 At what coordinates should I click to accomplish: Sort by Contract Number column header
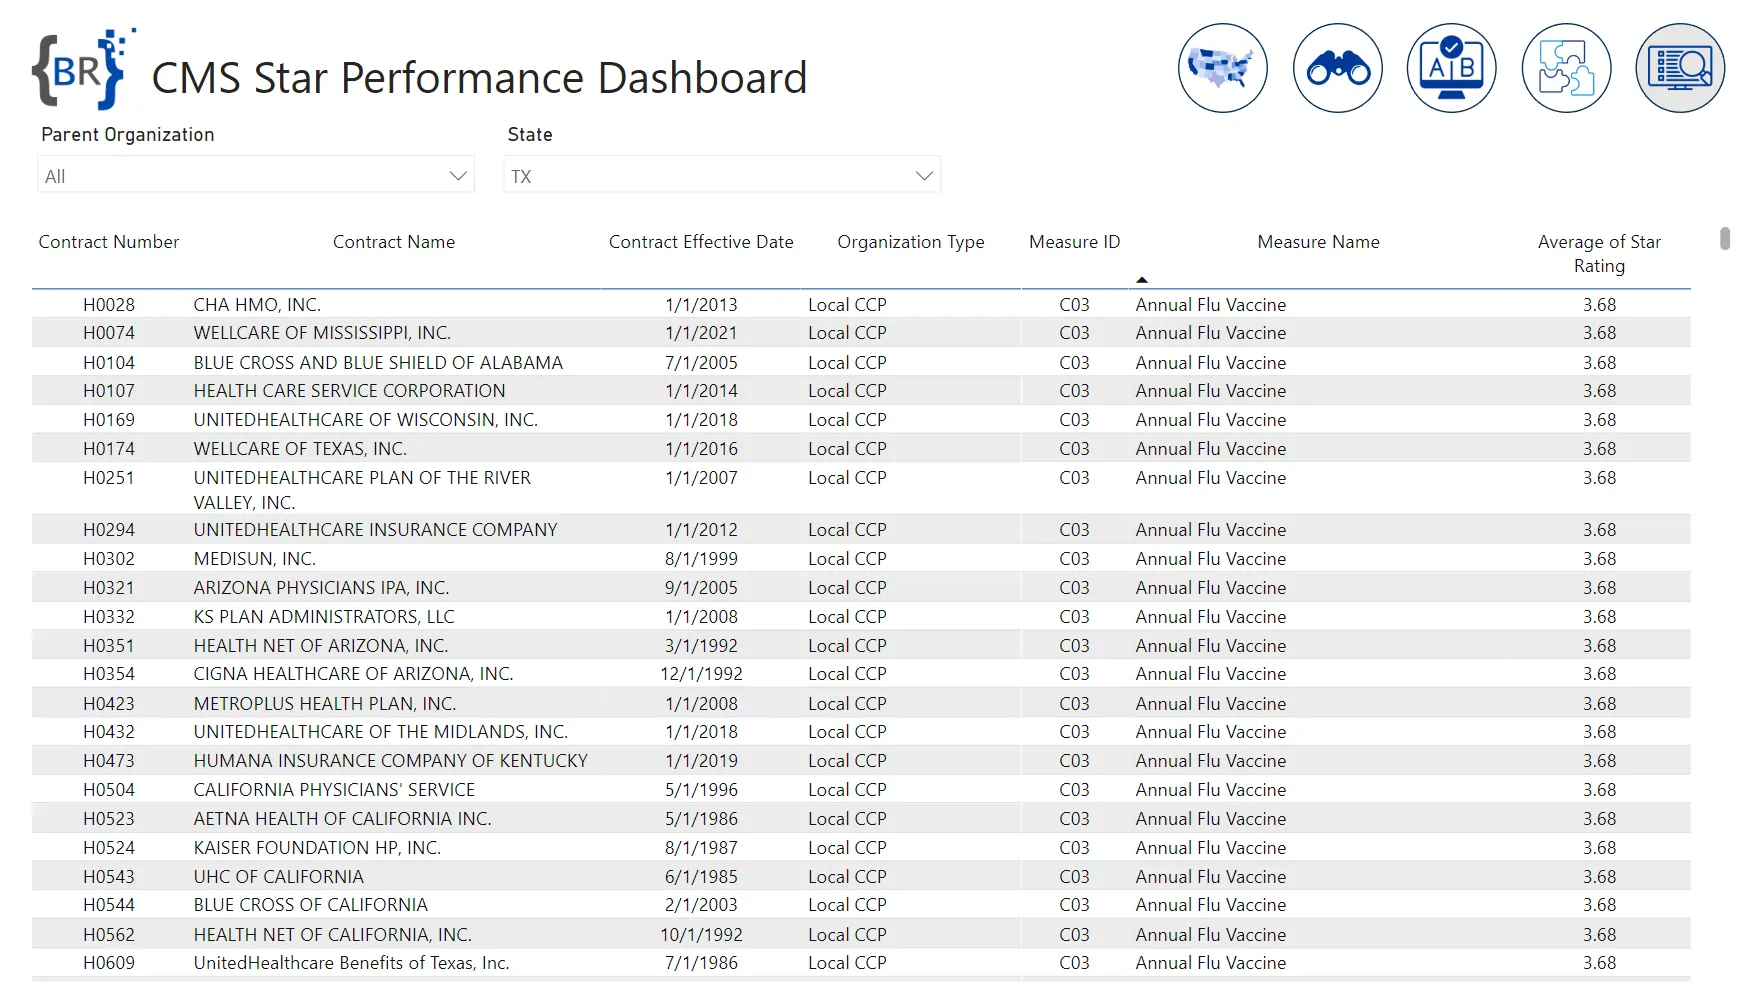pyautogui.click(x=109, y=242)
